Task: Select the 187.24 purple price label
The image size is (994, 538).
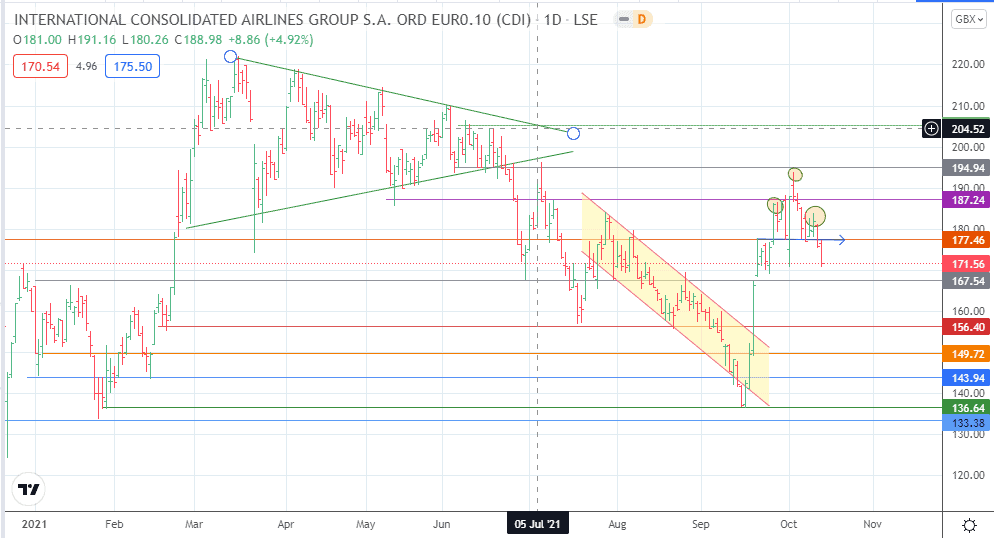Action: tap(968, 200)
